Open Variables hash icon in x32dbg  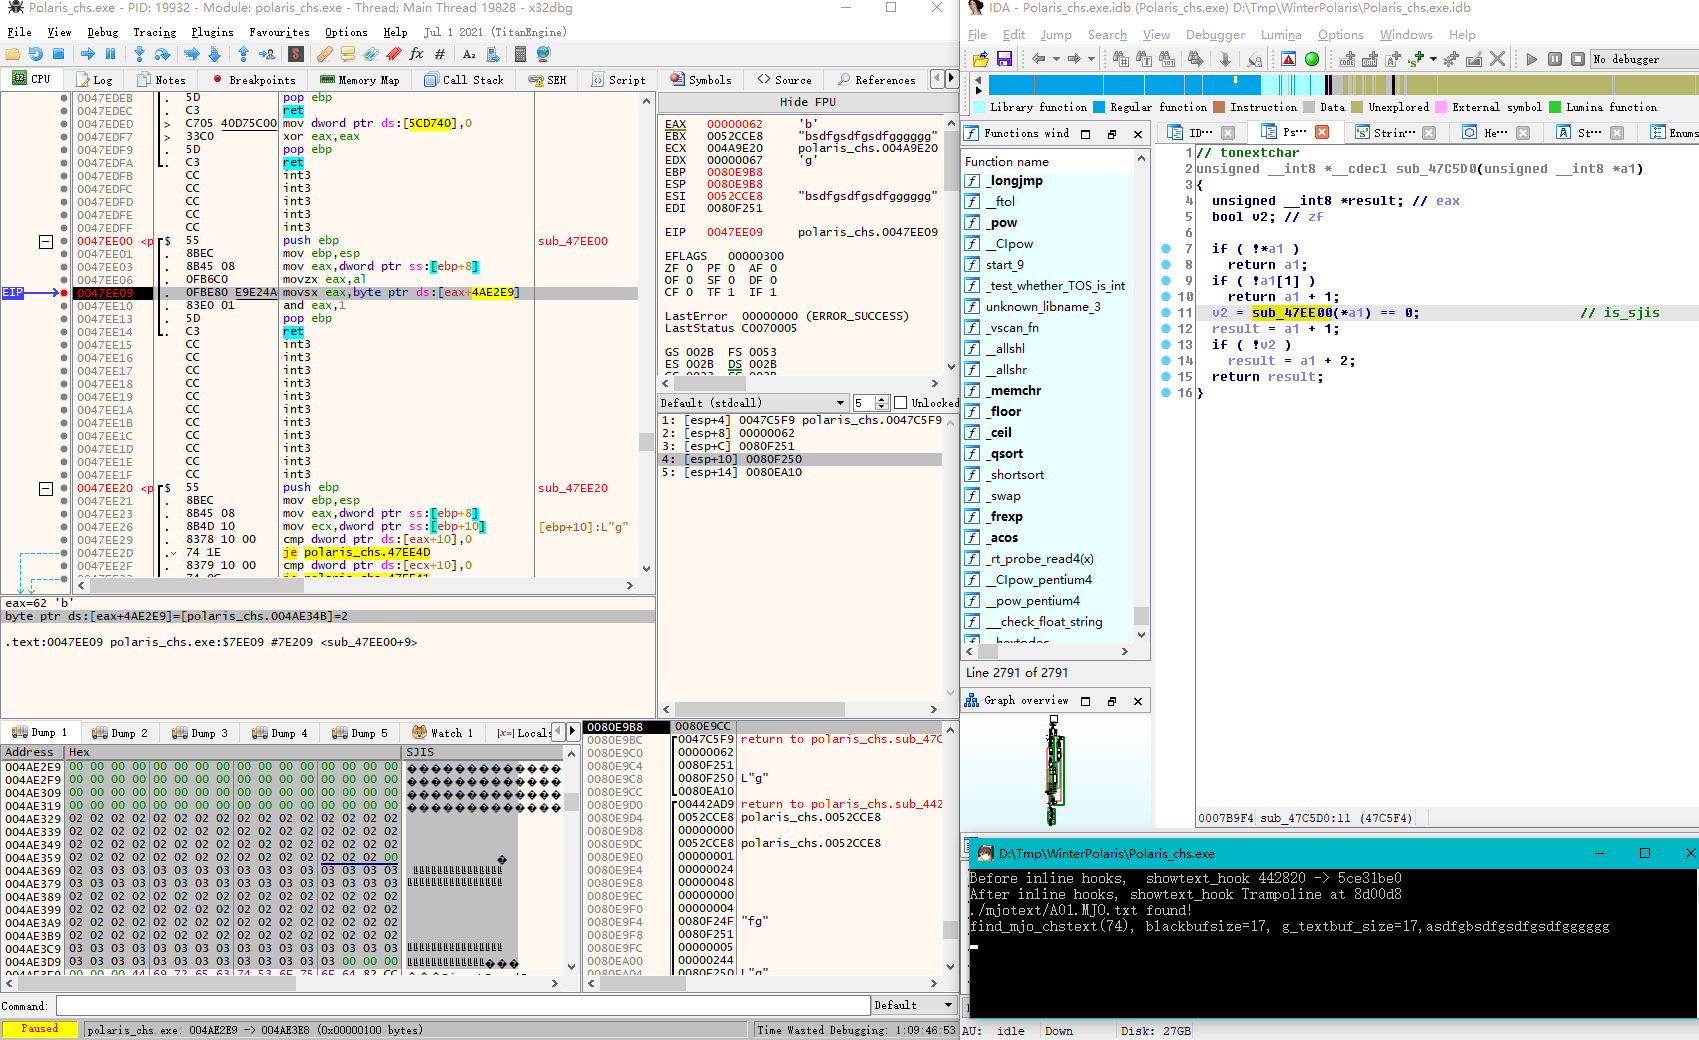pos(440,54)
